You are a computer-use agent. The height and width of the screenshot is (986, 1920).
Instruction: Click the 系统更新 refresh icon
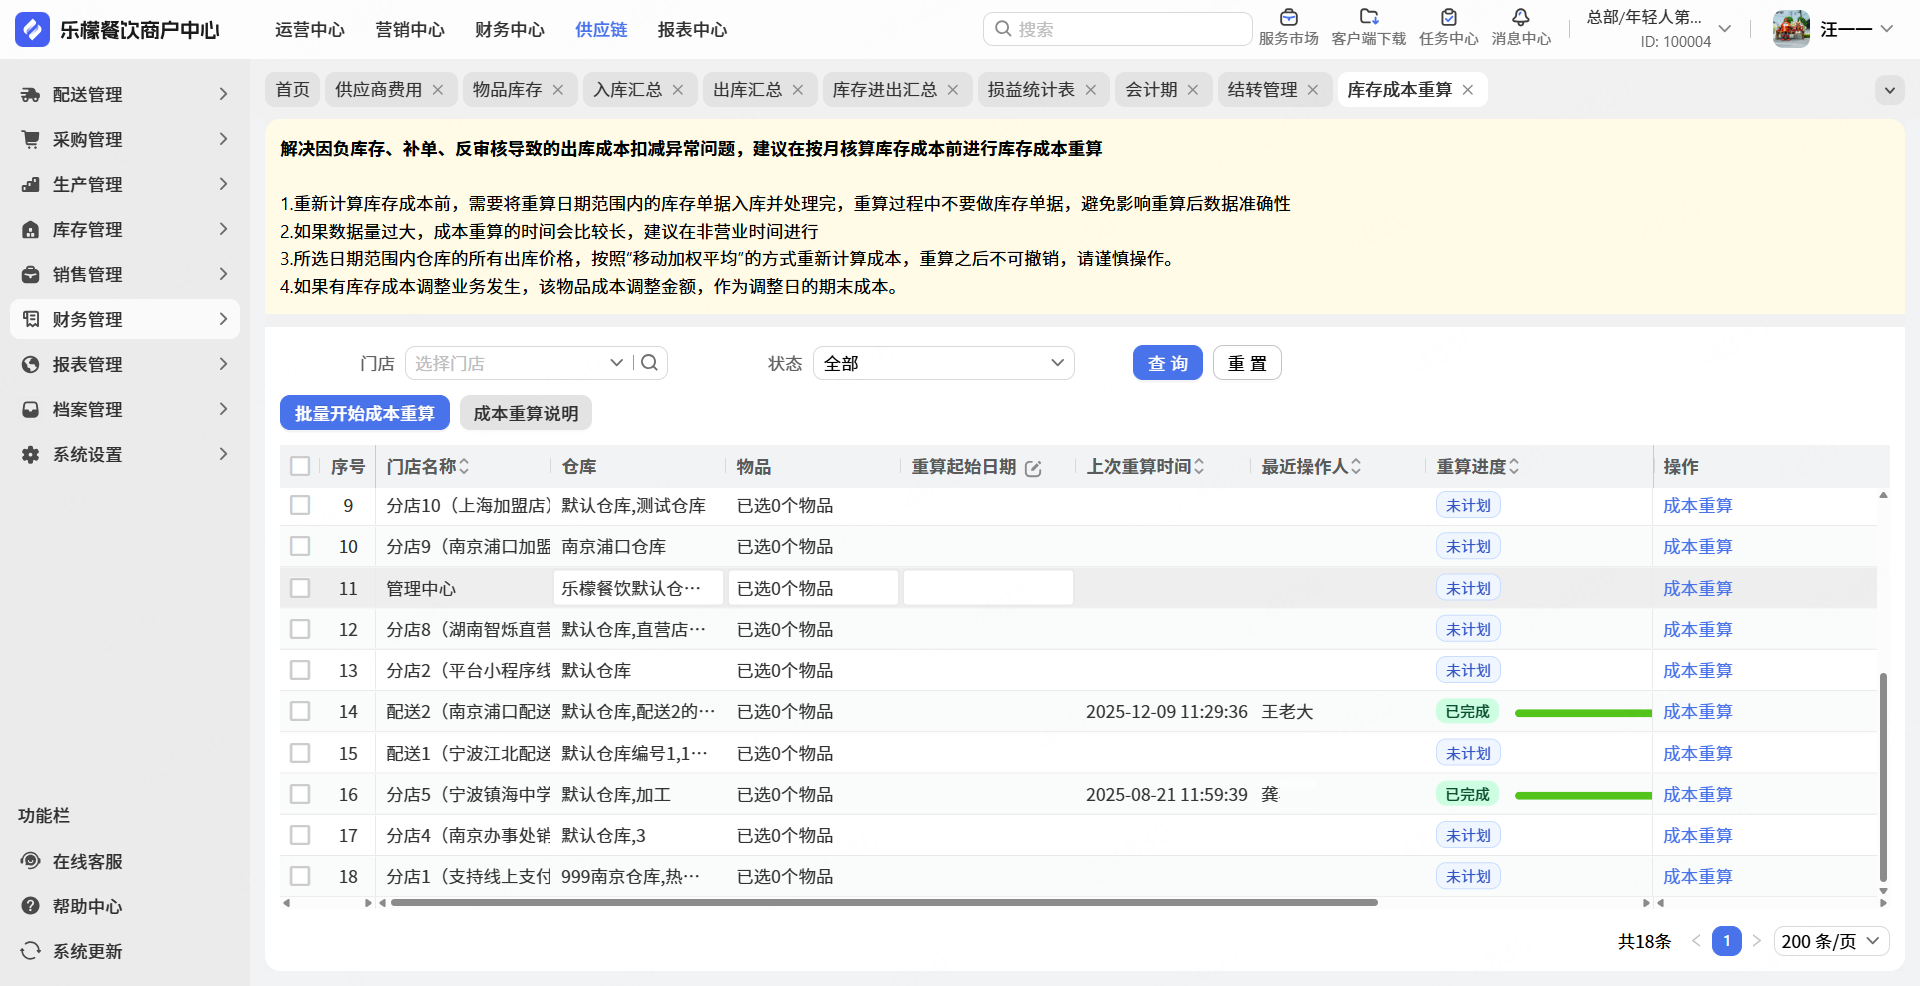pyautogui.click(x=31, y=951)
